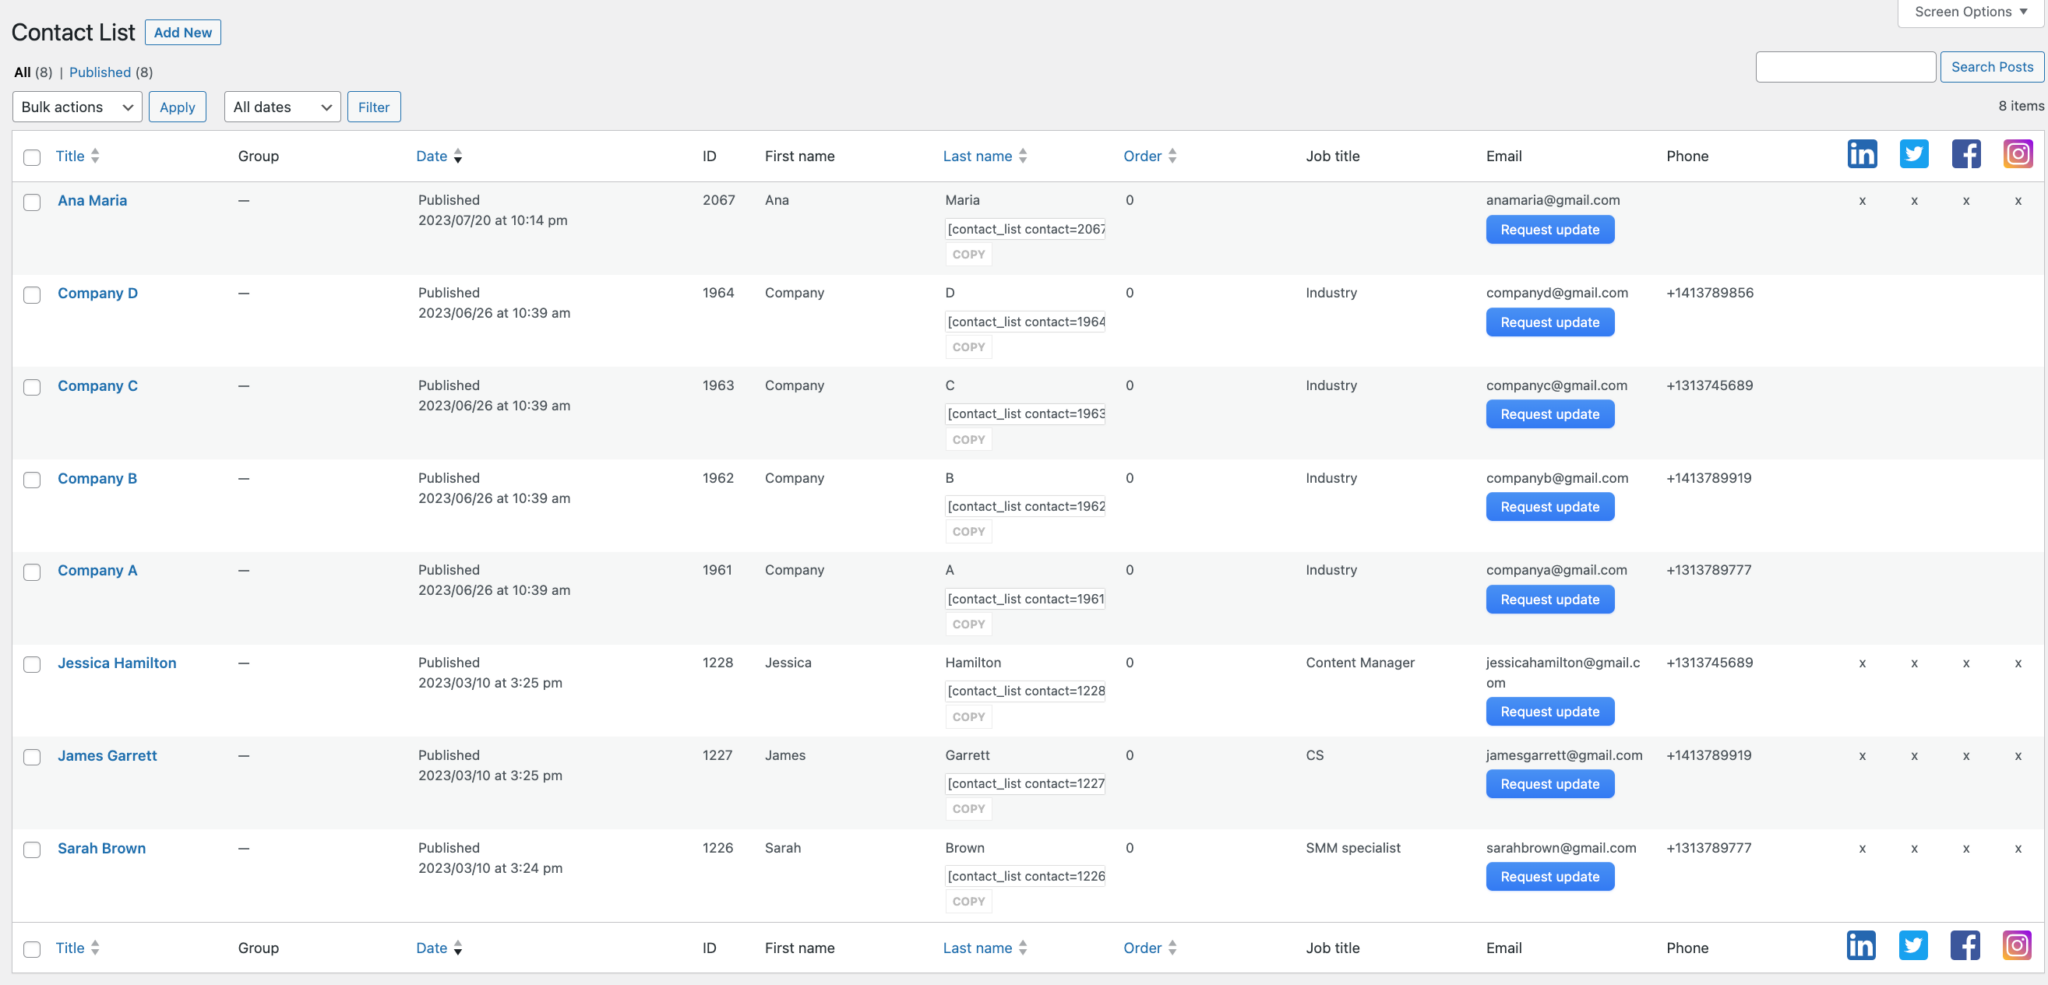Click the LinkedIn icon in the table header
The height and width of the screenshot is (985, 2048).
coord(1861,154)
